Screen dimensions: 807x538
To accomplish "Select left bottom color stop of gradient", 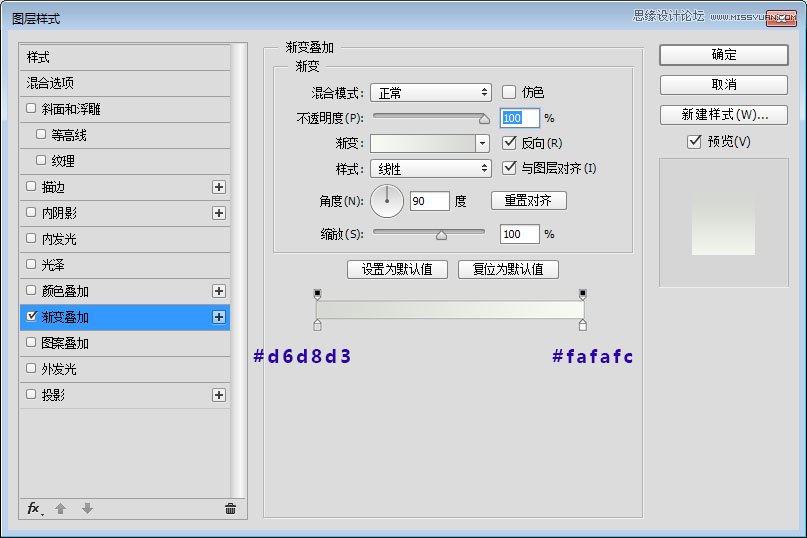I will point(318,325).
